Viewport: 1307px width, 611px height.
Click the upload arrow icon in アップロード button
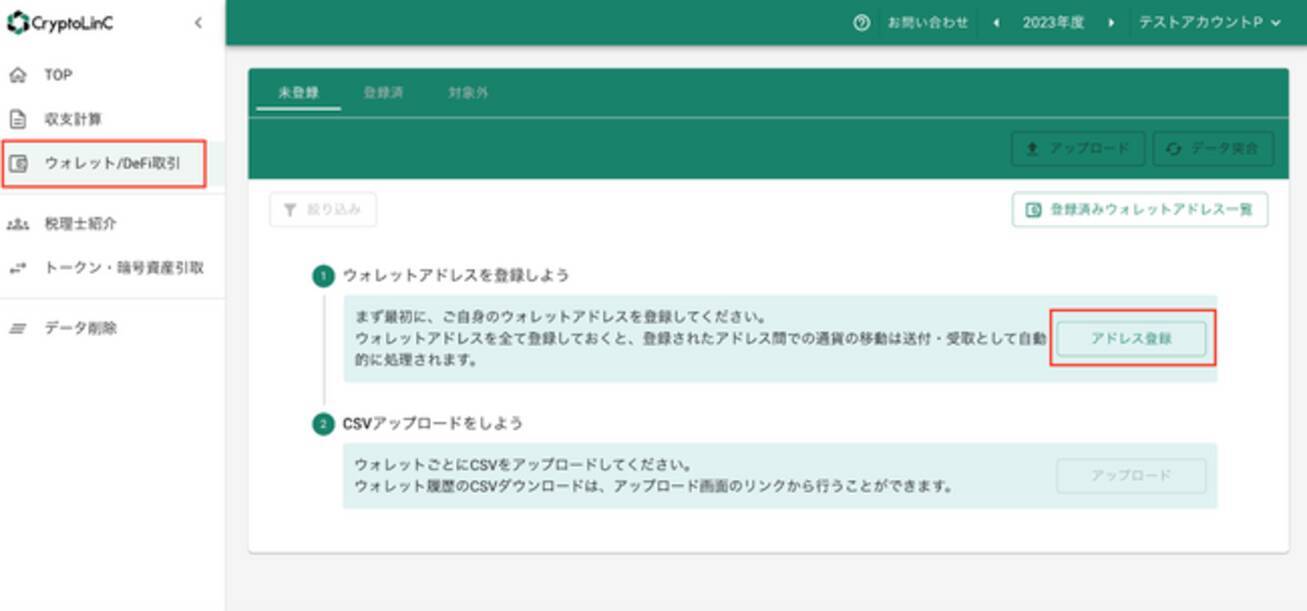pyautogui.click(x=1032, y=149)
